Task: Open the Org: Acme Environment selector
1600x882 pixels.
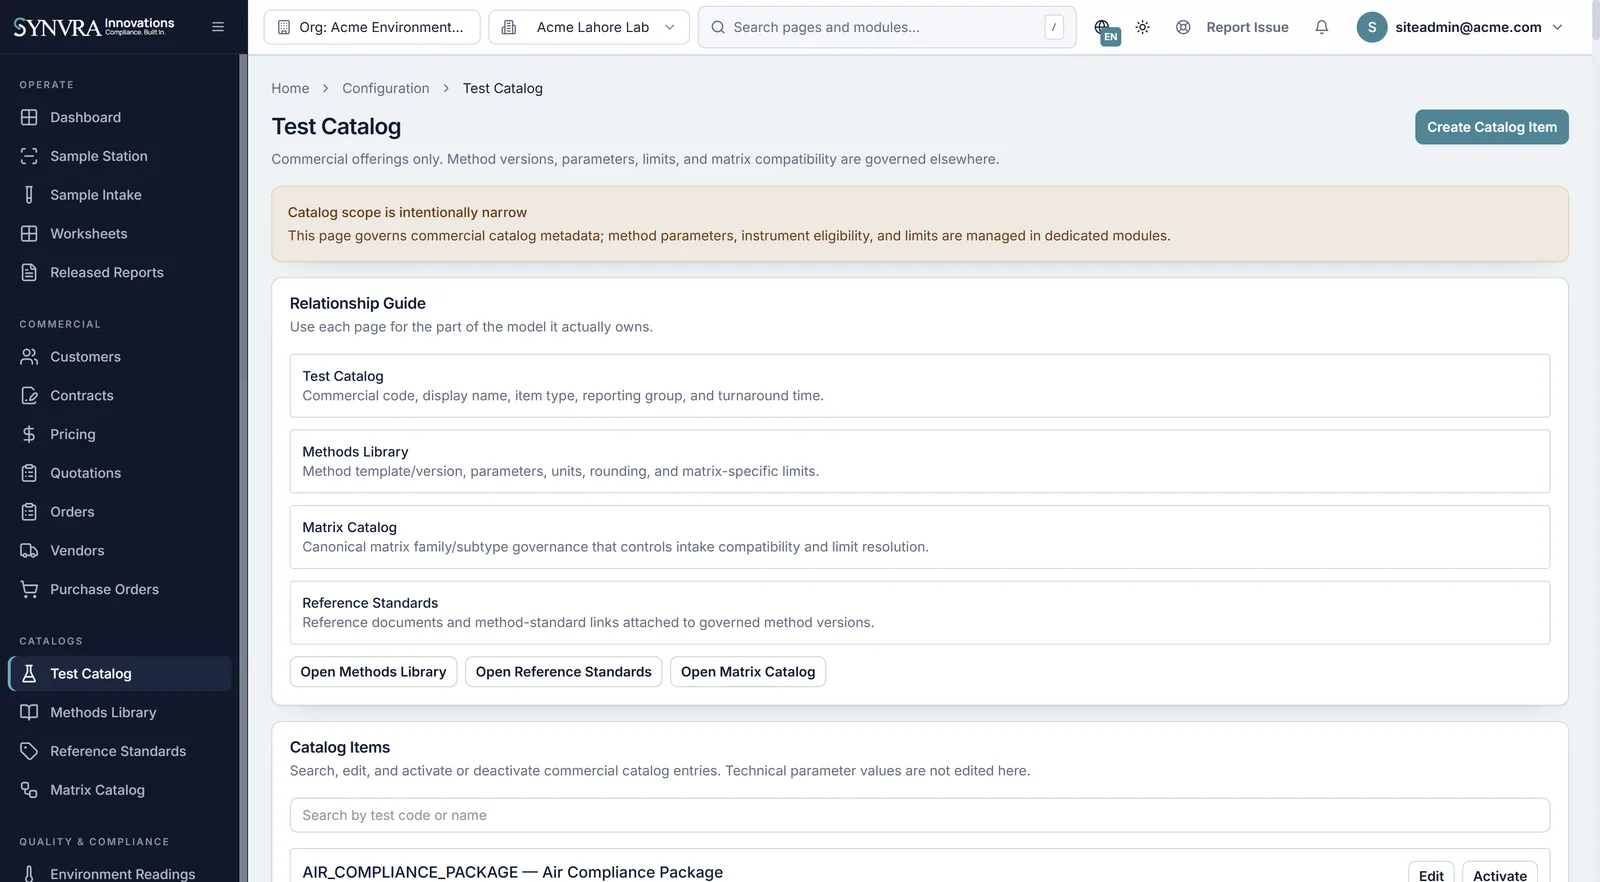Action: (372, 27)
